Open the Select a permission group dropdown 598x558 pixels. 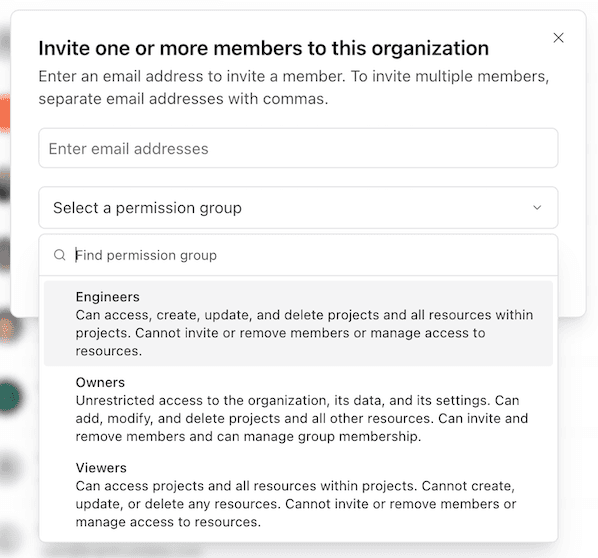(298, 207)
